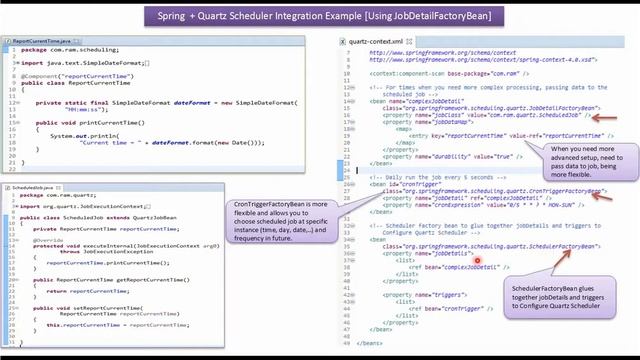Click "package com.ram.scheduling;" line

pos(70,50)
